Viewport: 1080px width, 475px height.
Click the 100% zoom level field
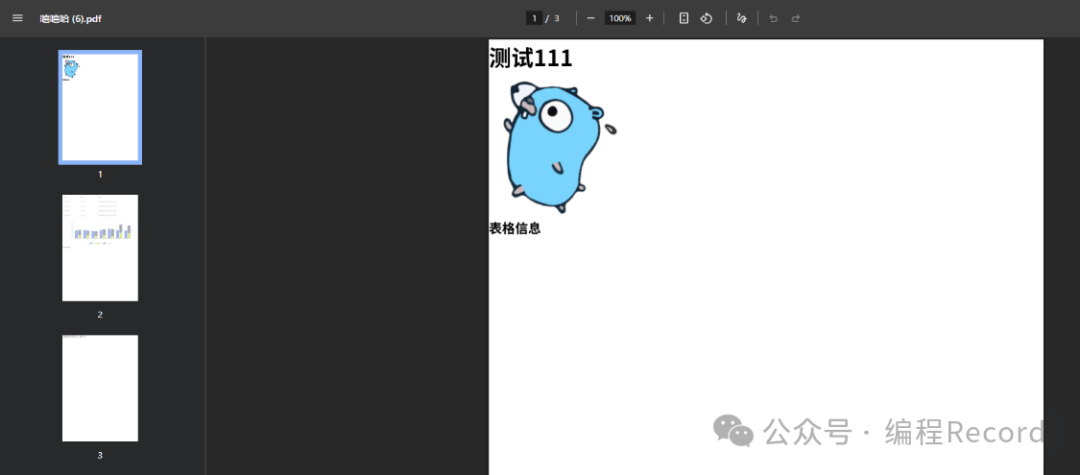[x=620, y=18]
